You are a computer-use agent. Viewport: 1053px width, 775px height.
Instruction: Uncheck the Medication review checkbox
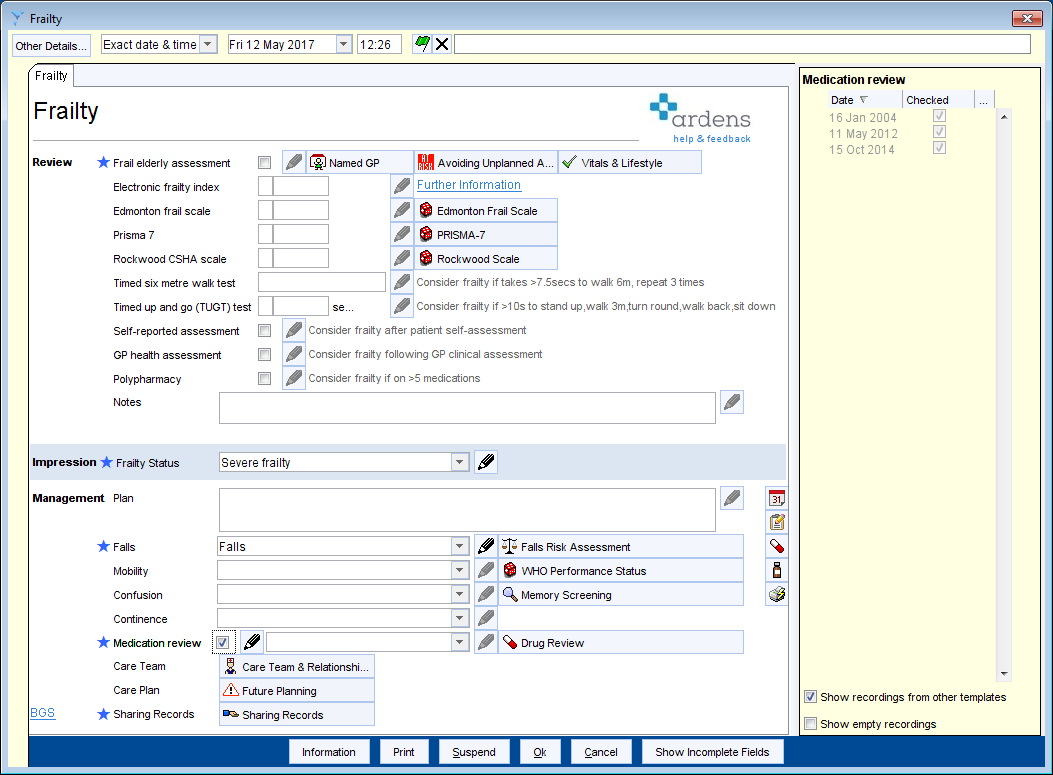click(222, 641)
